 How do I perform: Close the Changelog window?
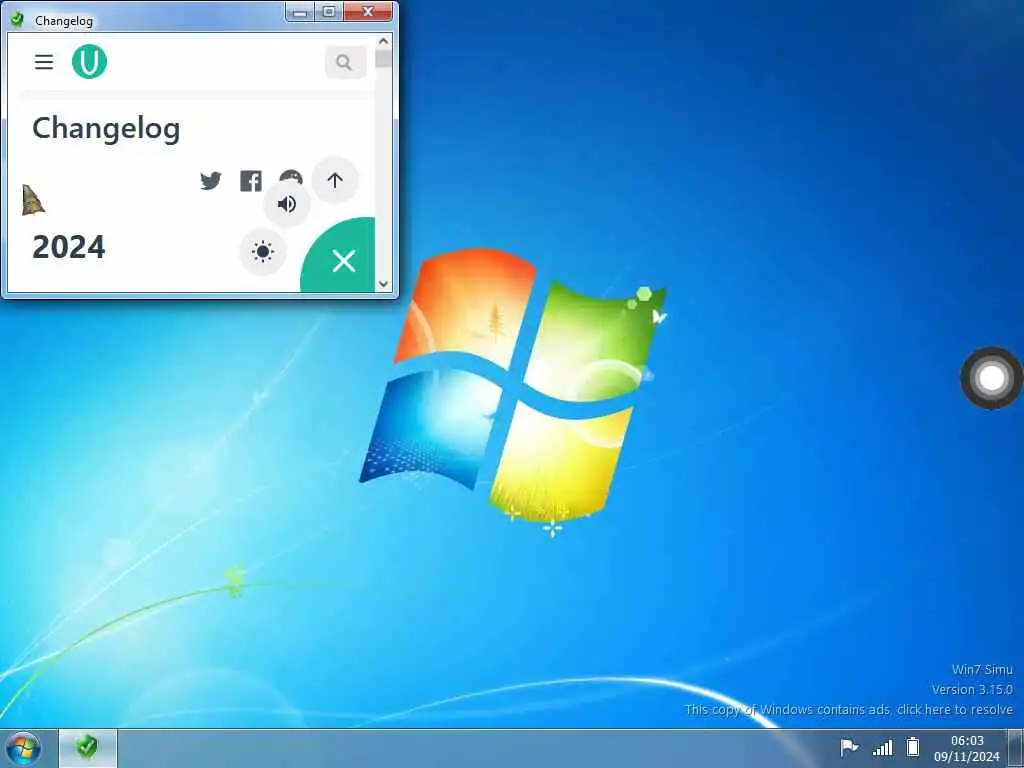368,12
